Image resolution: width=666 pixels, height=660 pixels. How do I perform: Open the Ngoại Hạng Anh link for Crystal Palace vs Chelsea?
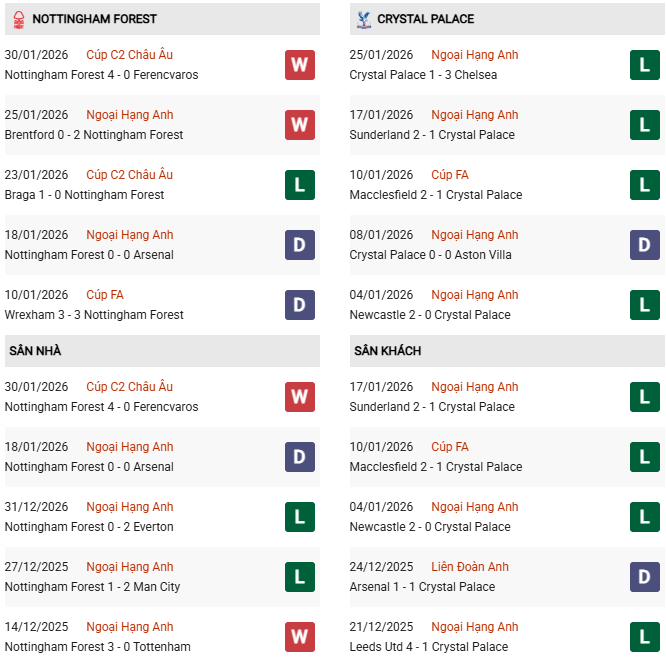(474, 55)
